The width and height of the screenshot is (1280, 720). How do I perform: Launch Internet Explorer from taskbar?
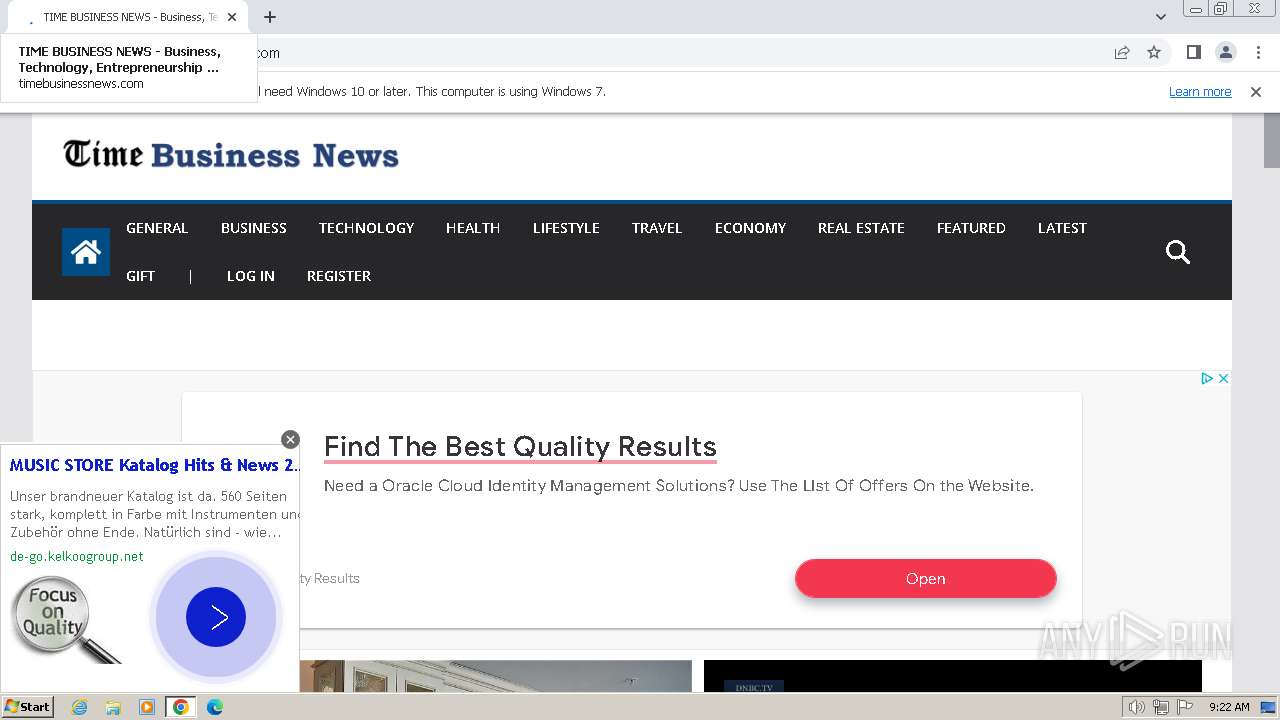(79, 707)
